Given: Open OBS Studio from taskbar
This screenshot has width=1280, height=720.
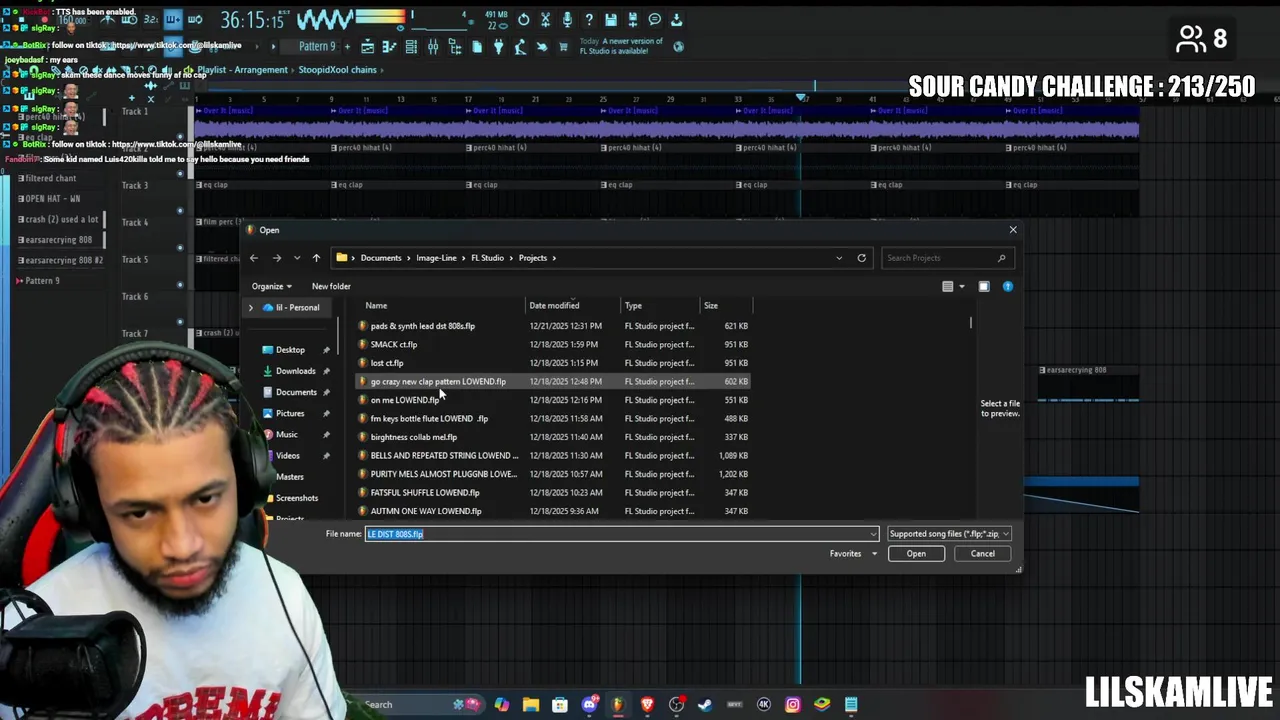Looking at the screenshot, I should [676, 705].
